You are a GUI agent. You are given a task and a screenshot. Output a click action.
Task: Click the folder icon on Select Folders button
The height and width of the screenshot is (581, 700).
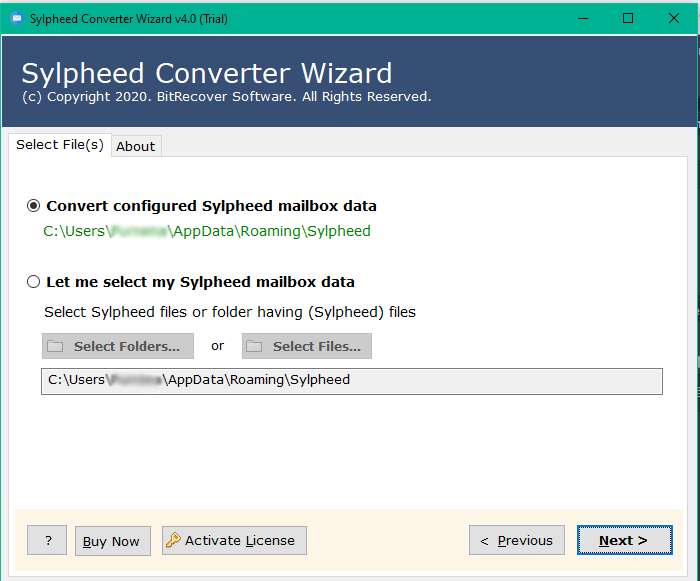(56, 346)
